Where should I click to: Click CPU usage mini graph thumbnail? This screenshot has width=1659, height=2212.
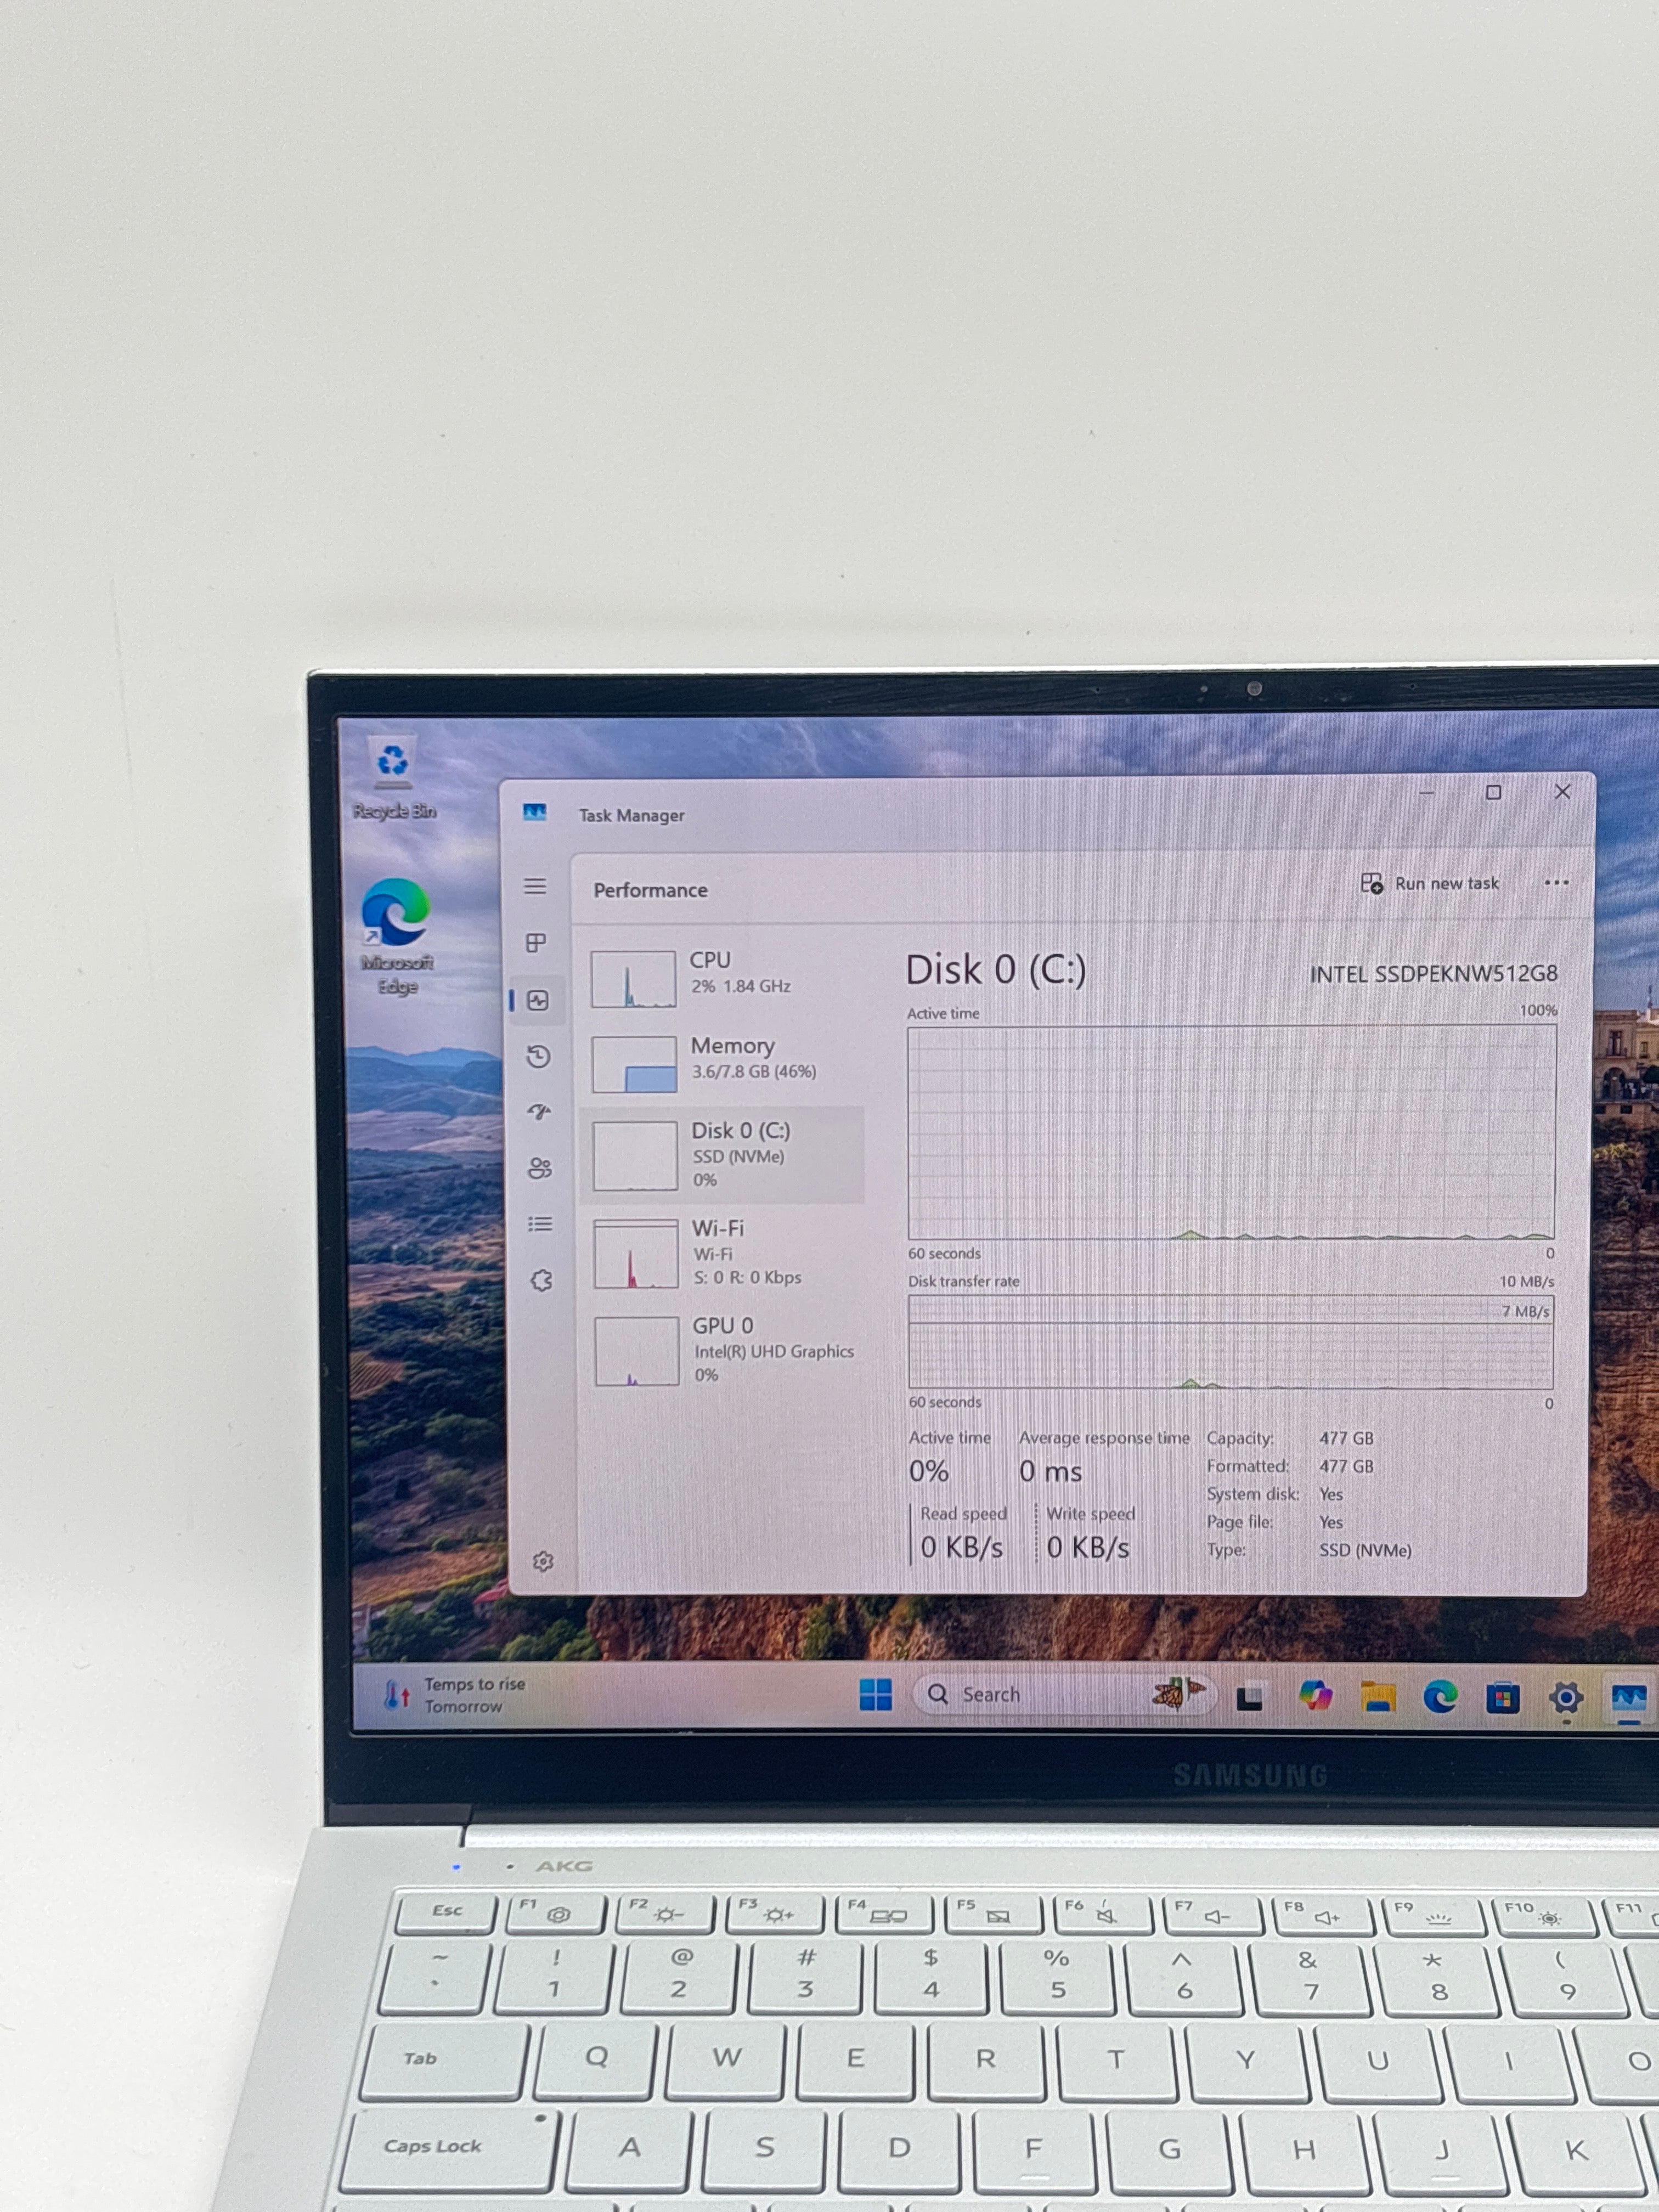coord(633,978)
